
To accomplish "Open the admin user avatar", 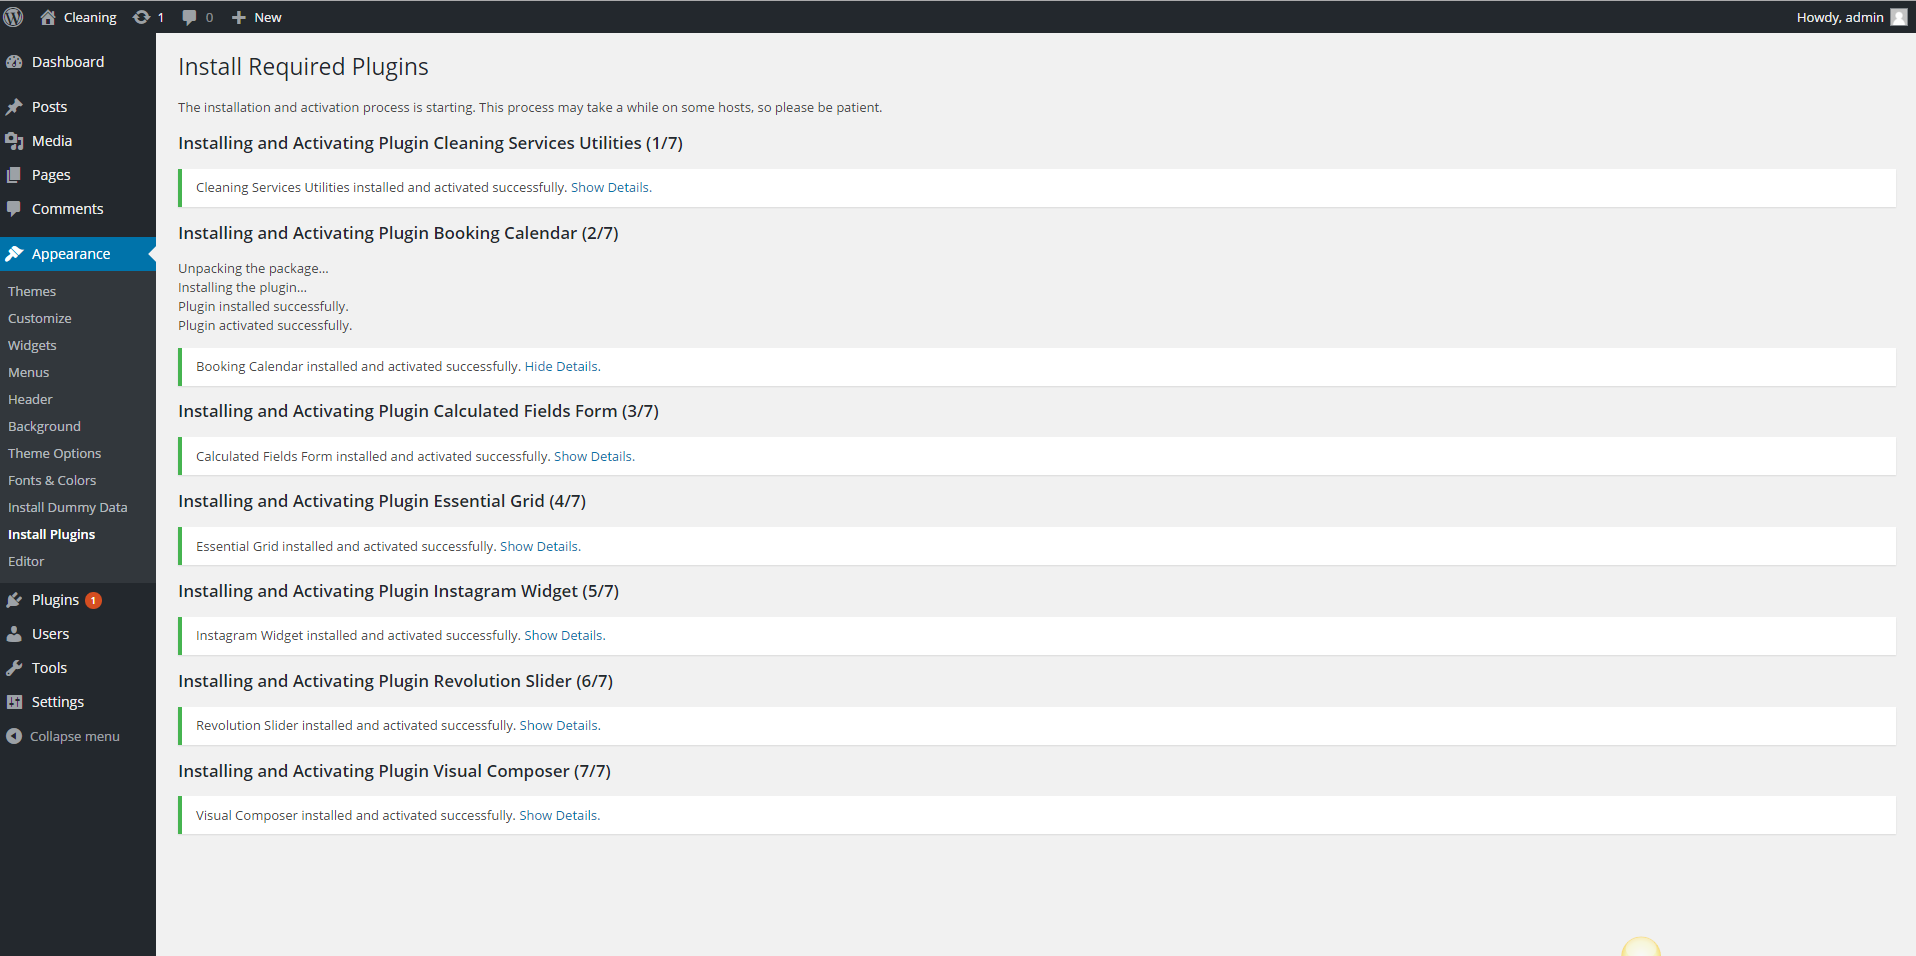I will pos(1898,17).
